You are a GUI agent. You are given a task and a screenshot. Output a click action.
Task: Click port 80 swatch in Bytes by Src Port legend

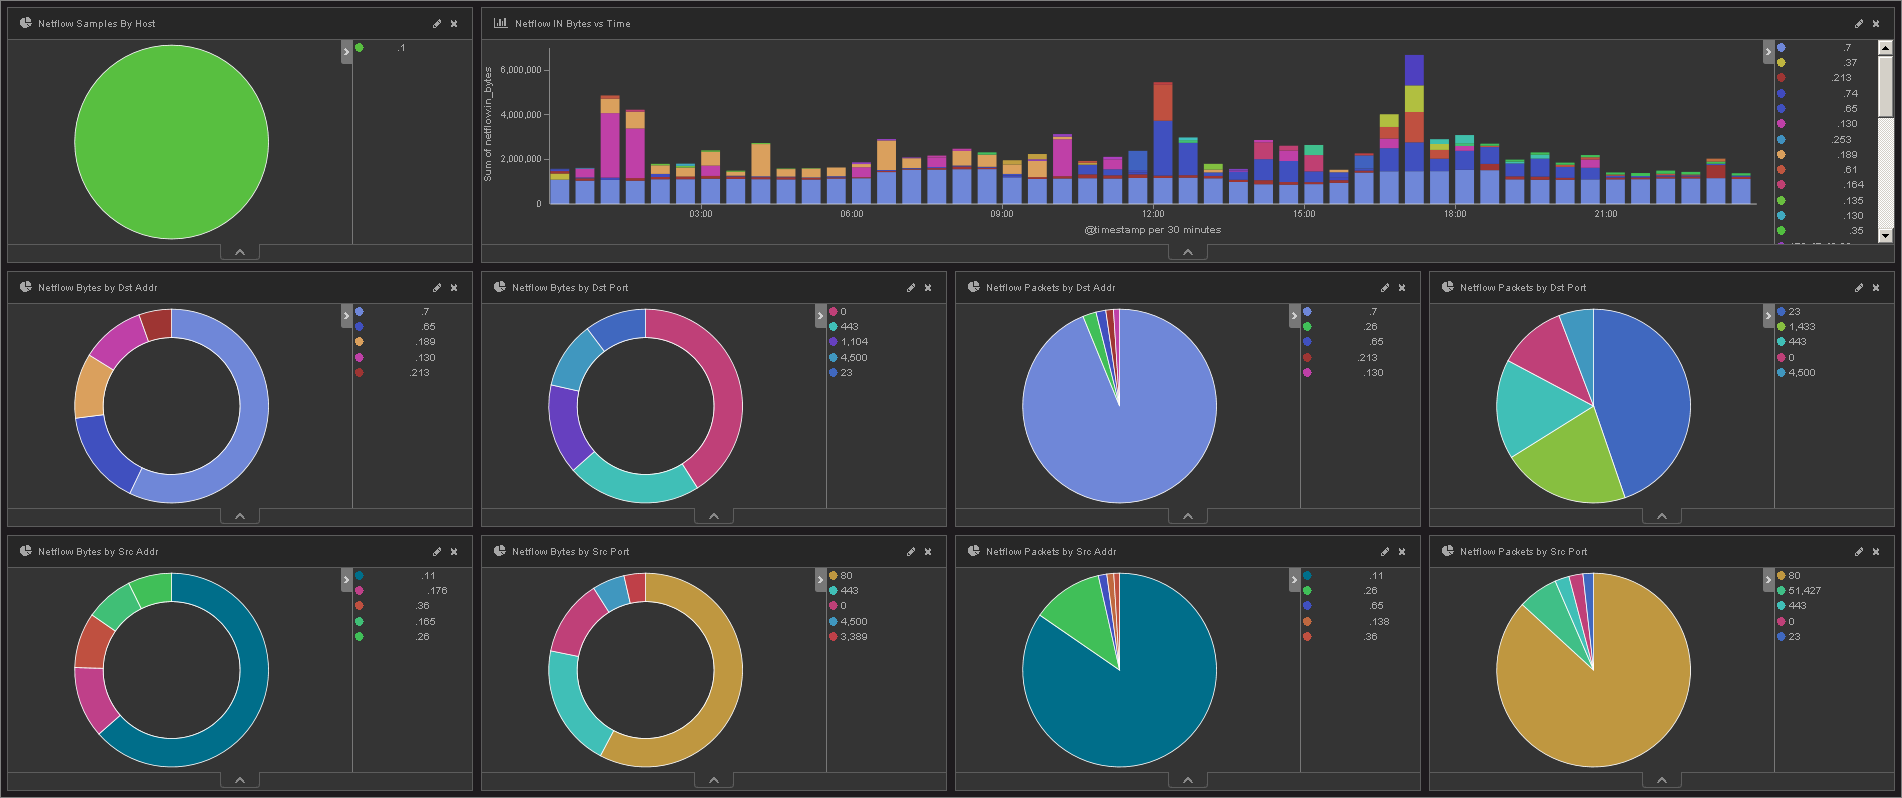pos(833,576)
